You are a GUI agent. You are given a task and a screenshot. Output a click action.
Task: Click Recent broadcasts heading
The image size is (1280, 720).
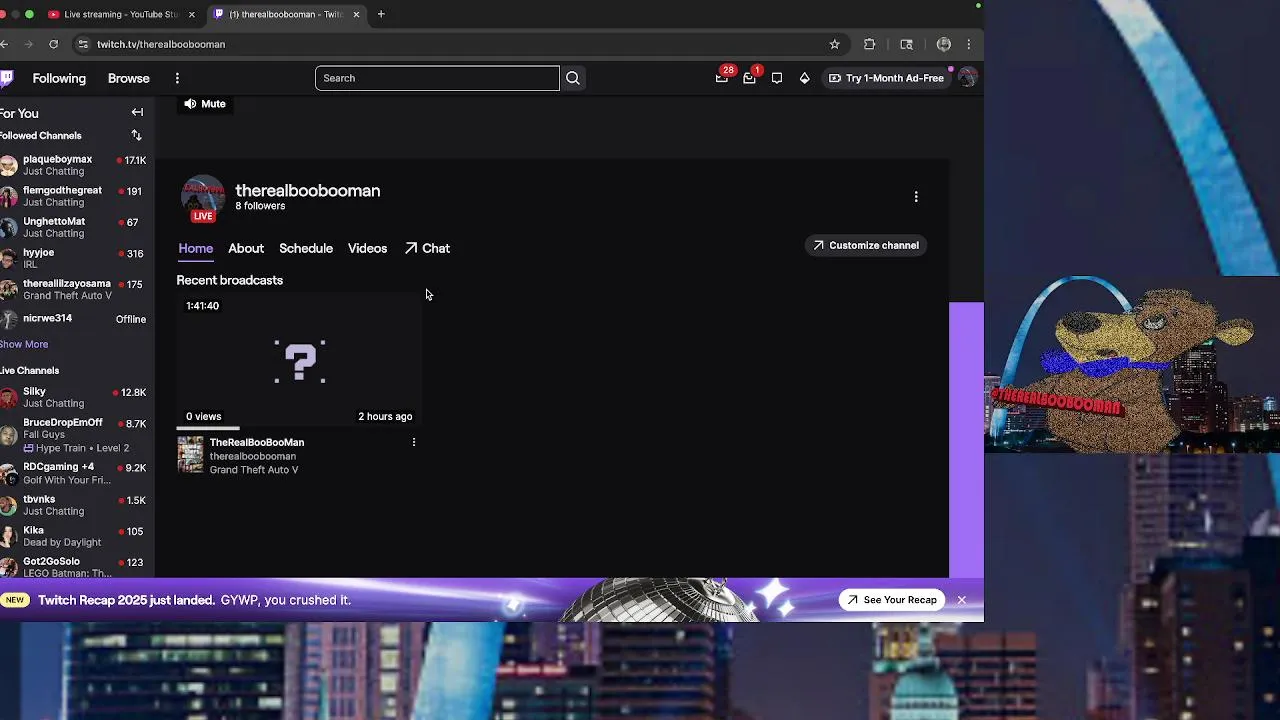click(x=230, y=280)
